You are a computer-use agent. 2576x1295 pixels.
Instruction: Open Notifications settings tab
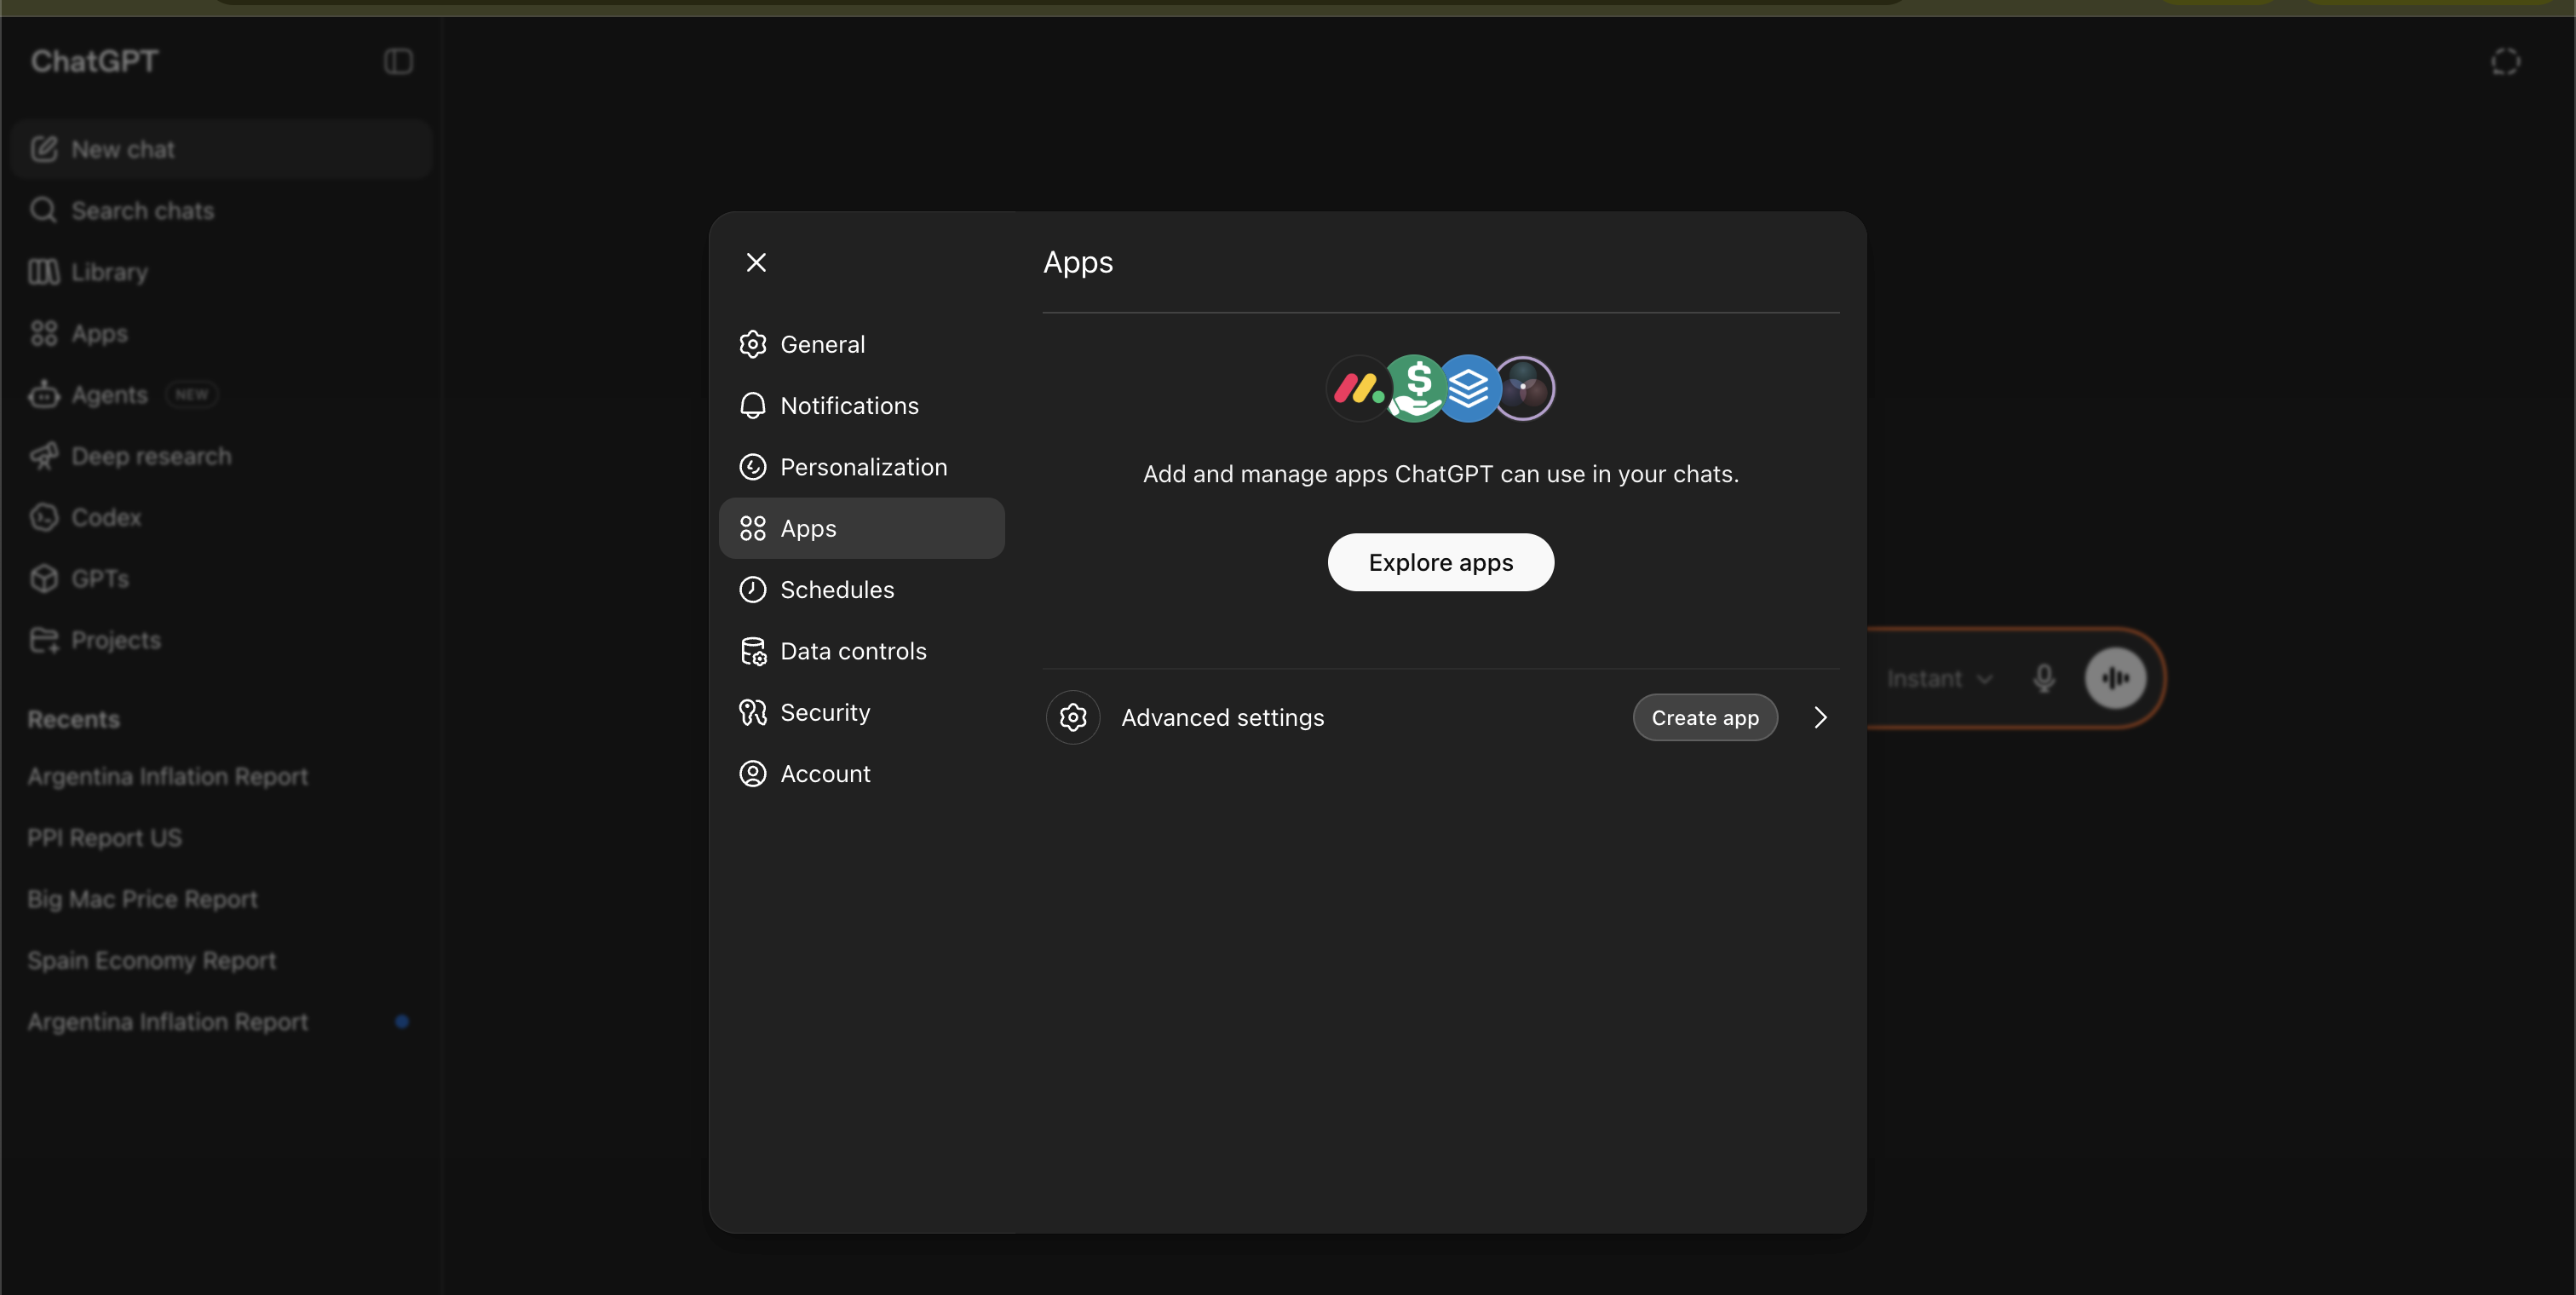pyautogui.click(x=861, y=405)
